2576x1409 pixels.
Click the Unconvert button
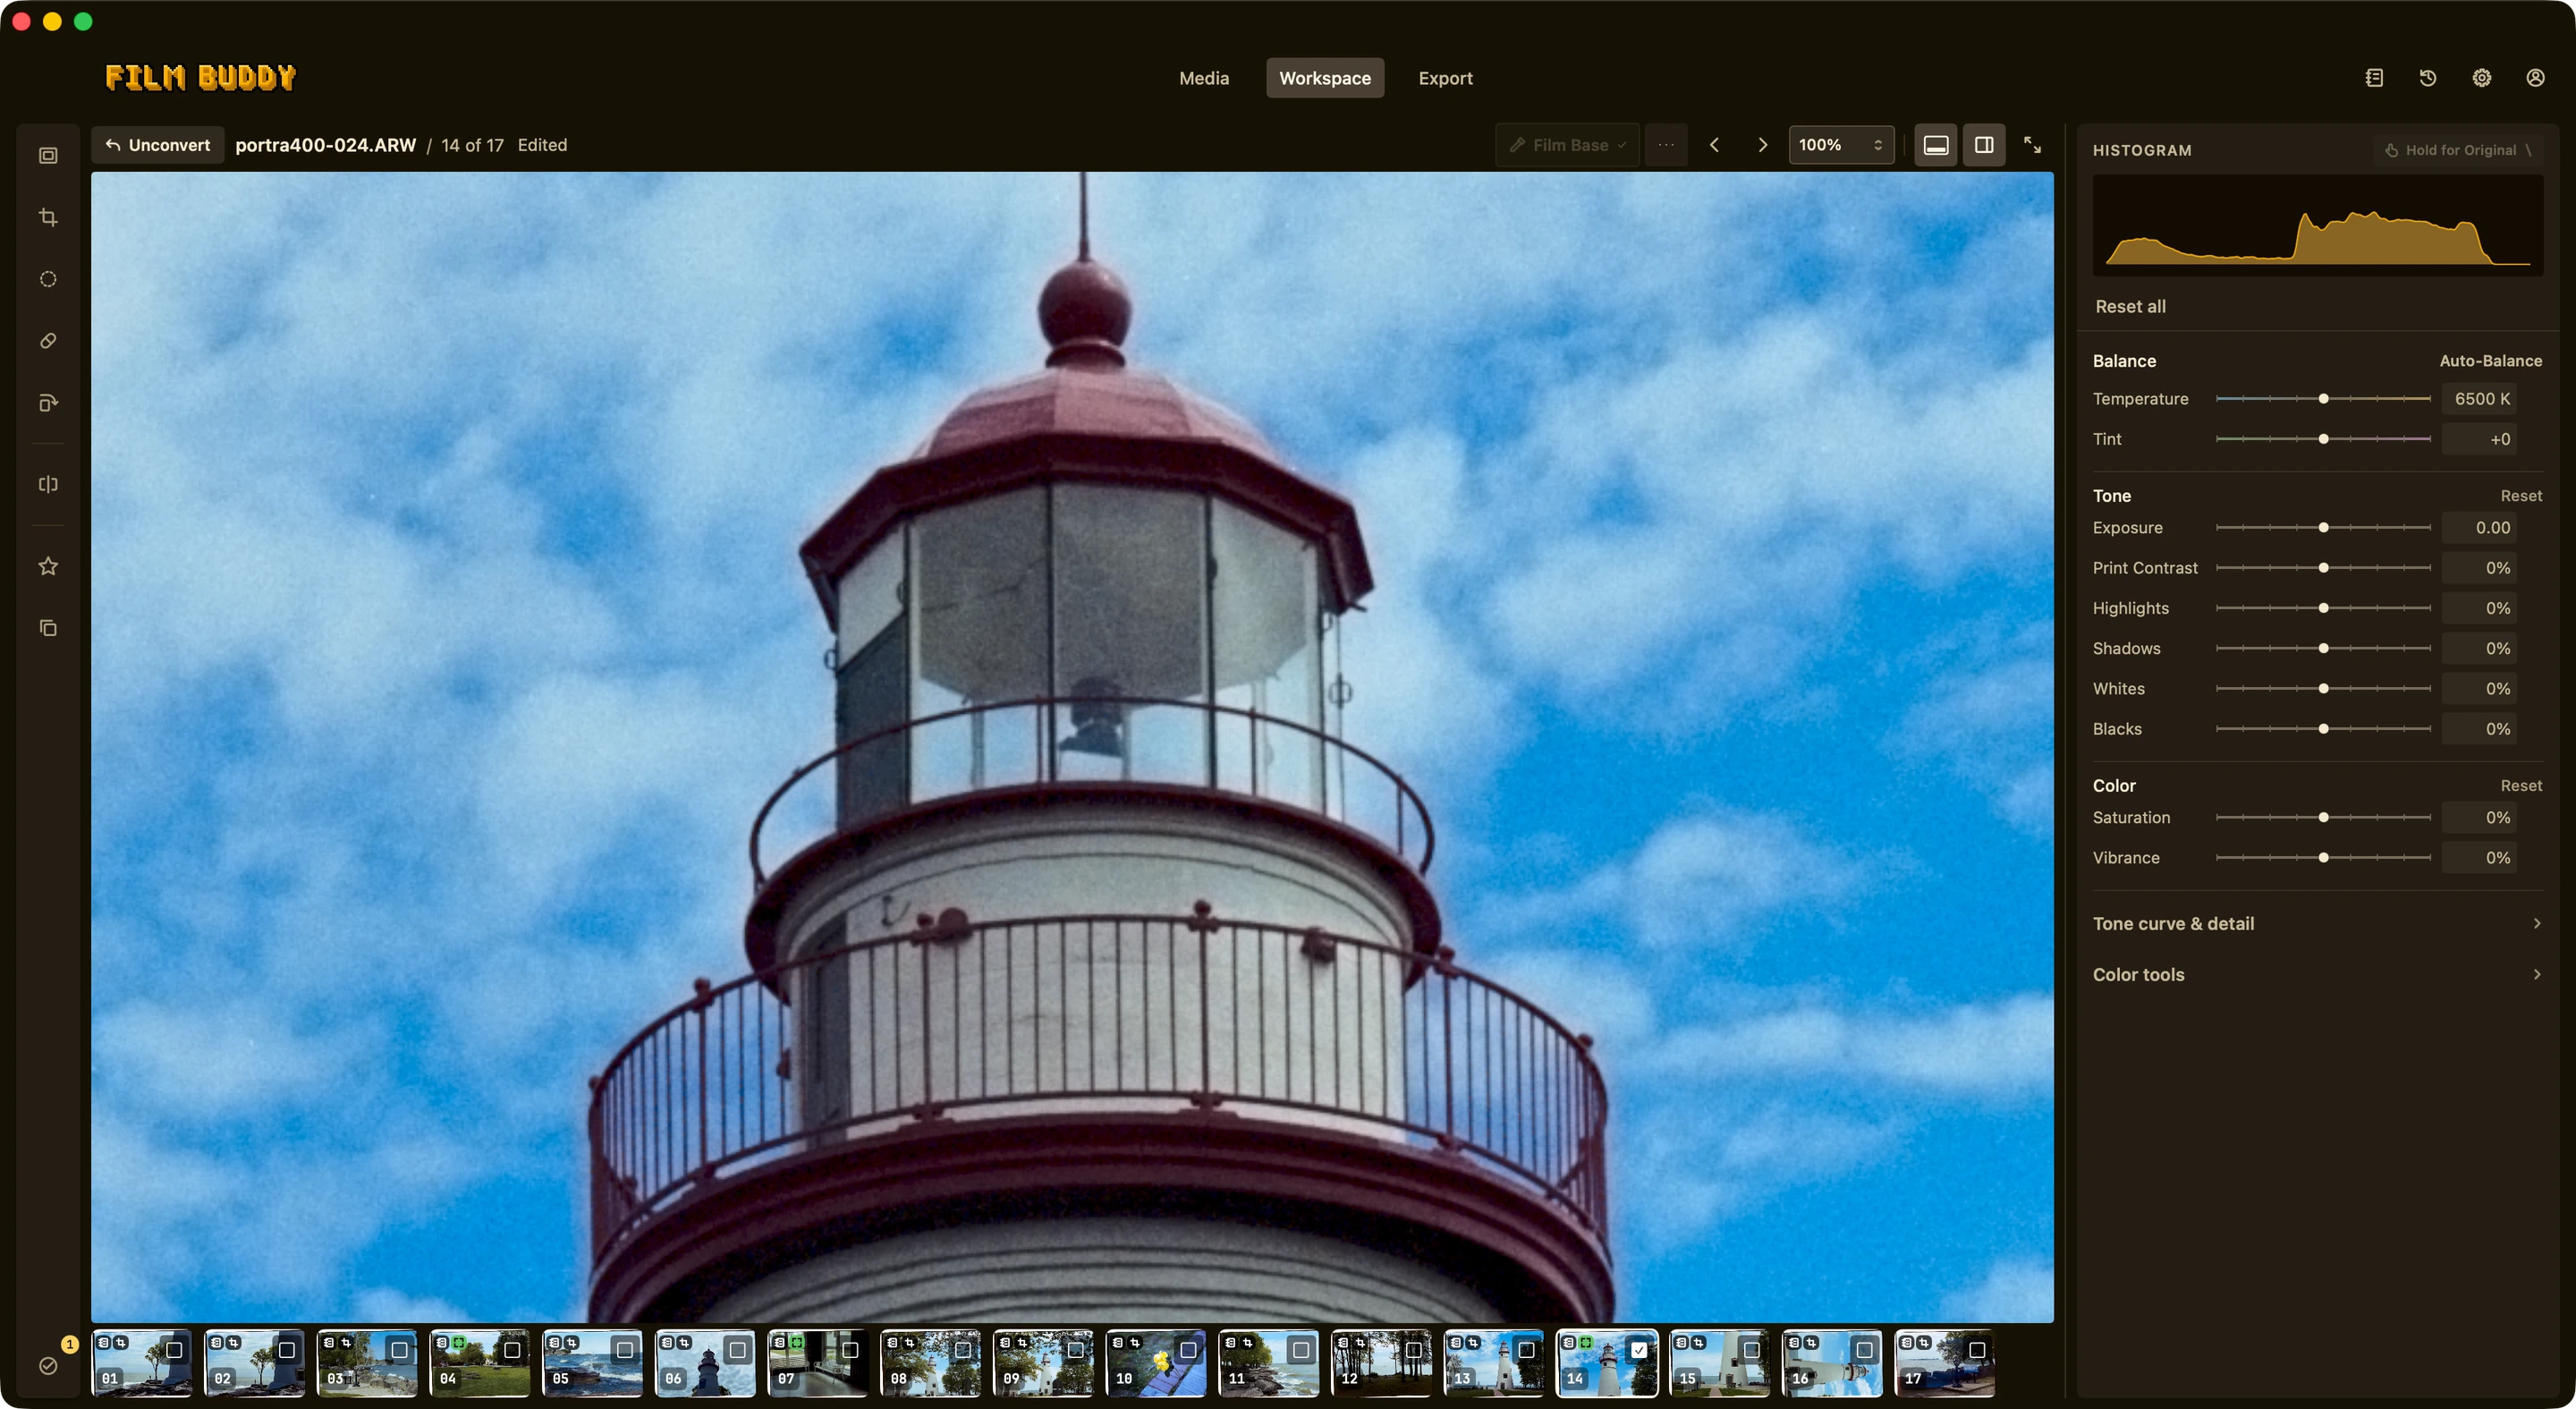[x=158, y=145]
